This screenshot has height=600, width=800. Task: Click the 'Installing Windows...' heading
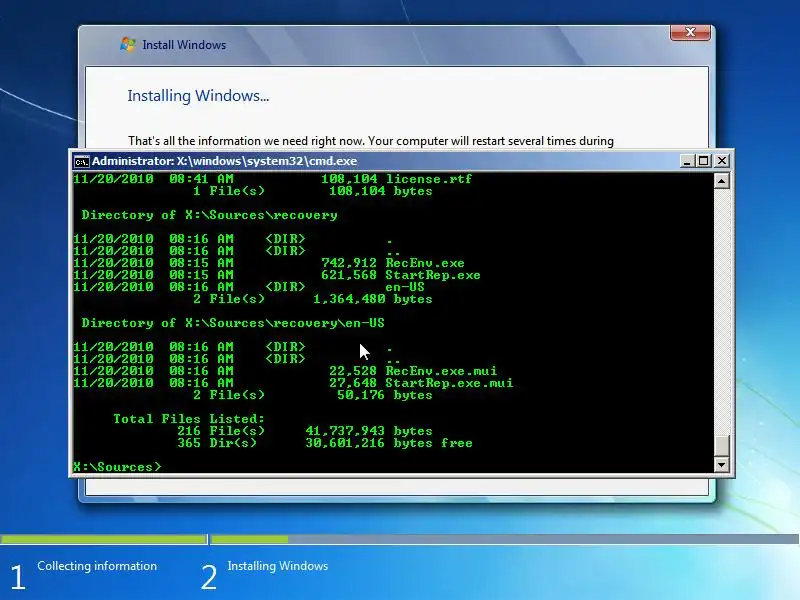coord(198,96)
